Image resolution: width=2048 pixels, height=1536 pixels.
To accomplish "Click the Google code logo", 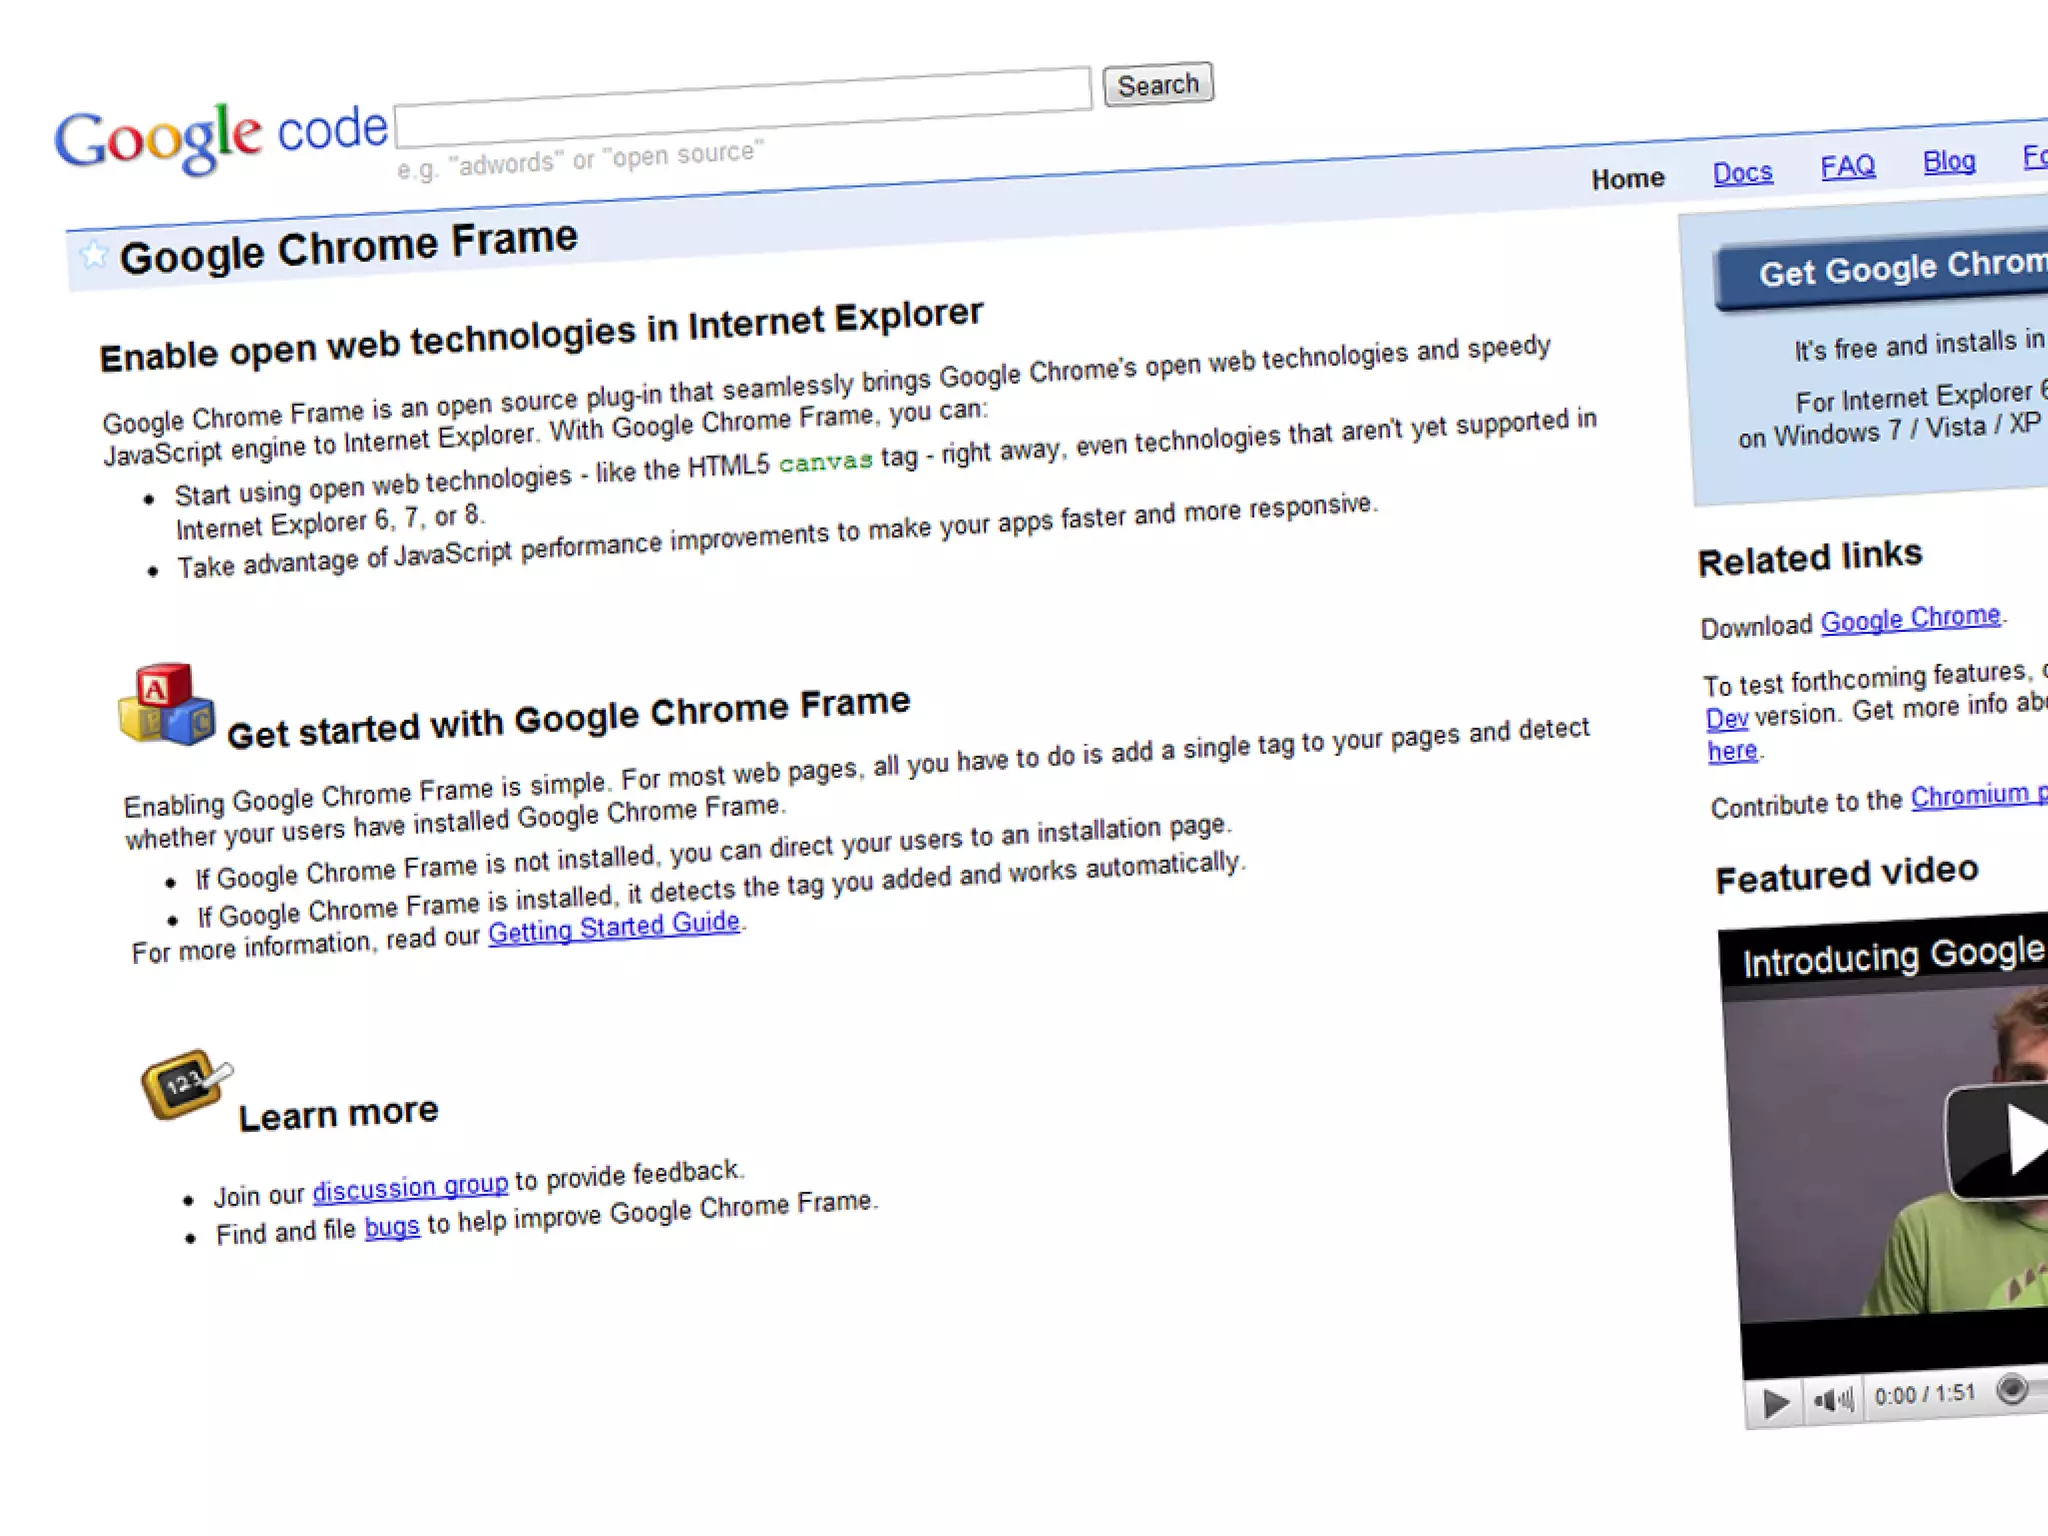I will tap(221, 137).
